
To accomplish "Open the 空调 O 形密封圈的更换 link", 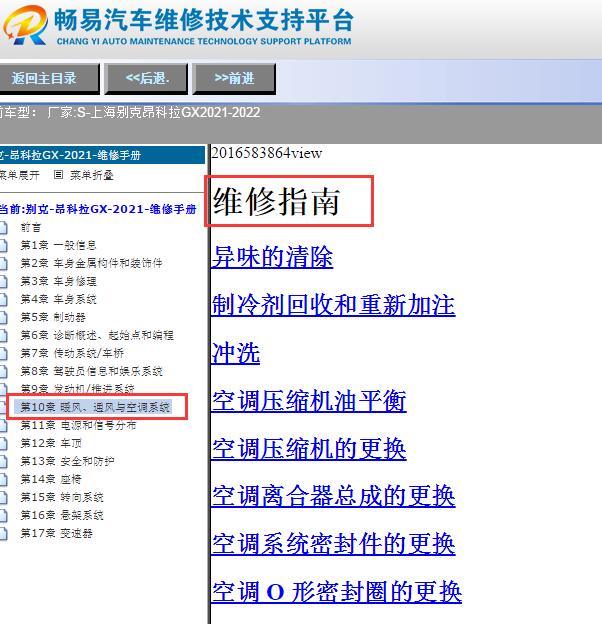I will pyautogui.click(x=337, y=592).
